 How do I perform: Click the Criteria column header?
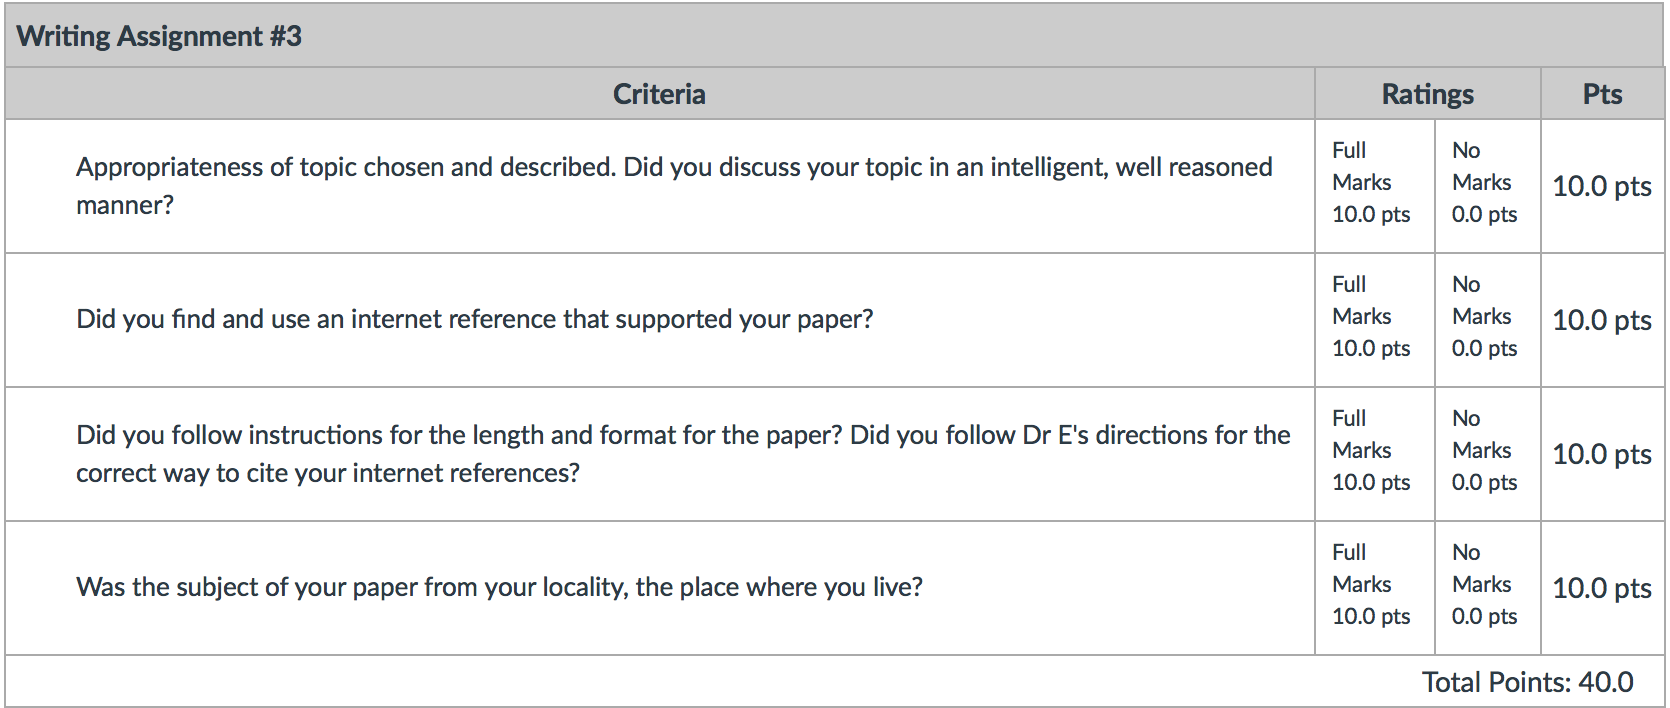(x=659, y=94)
